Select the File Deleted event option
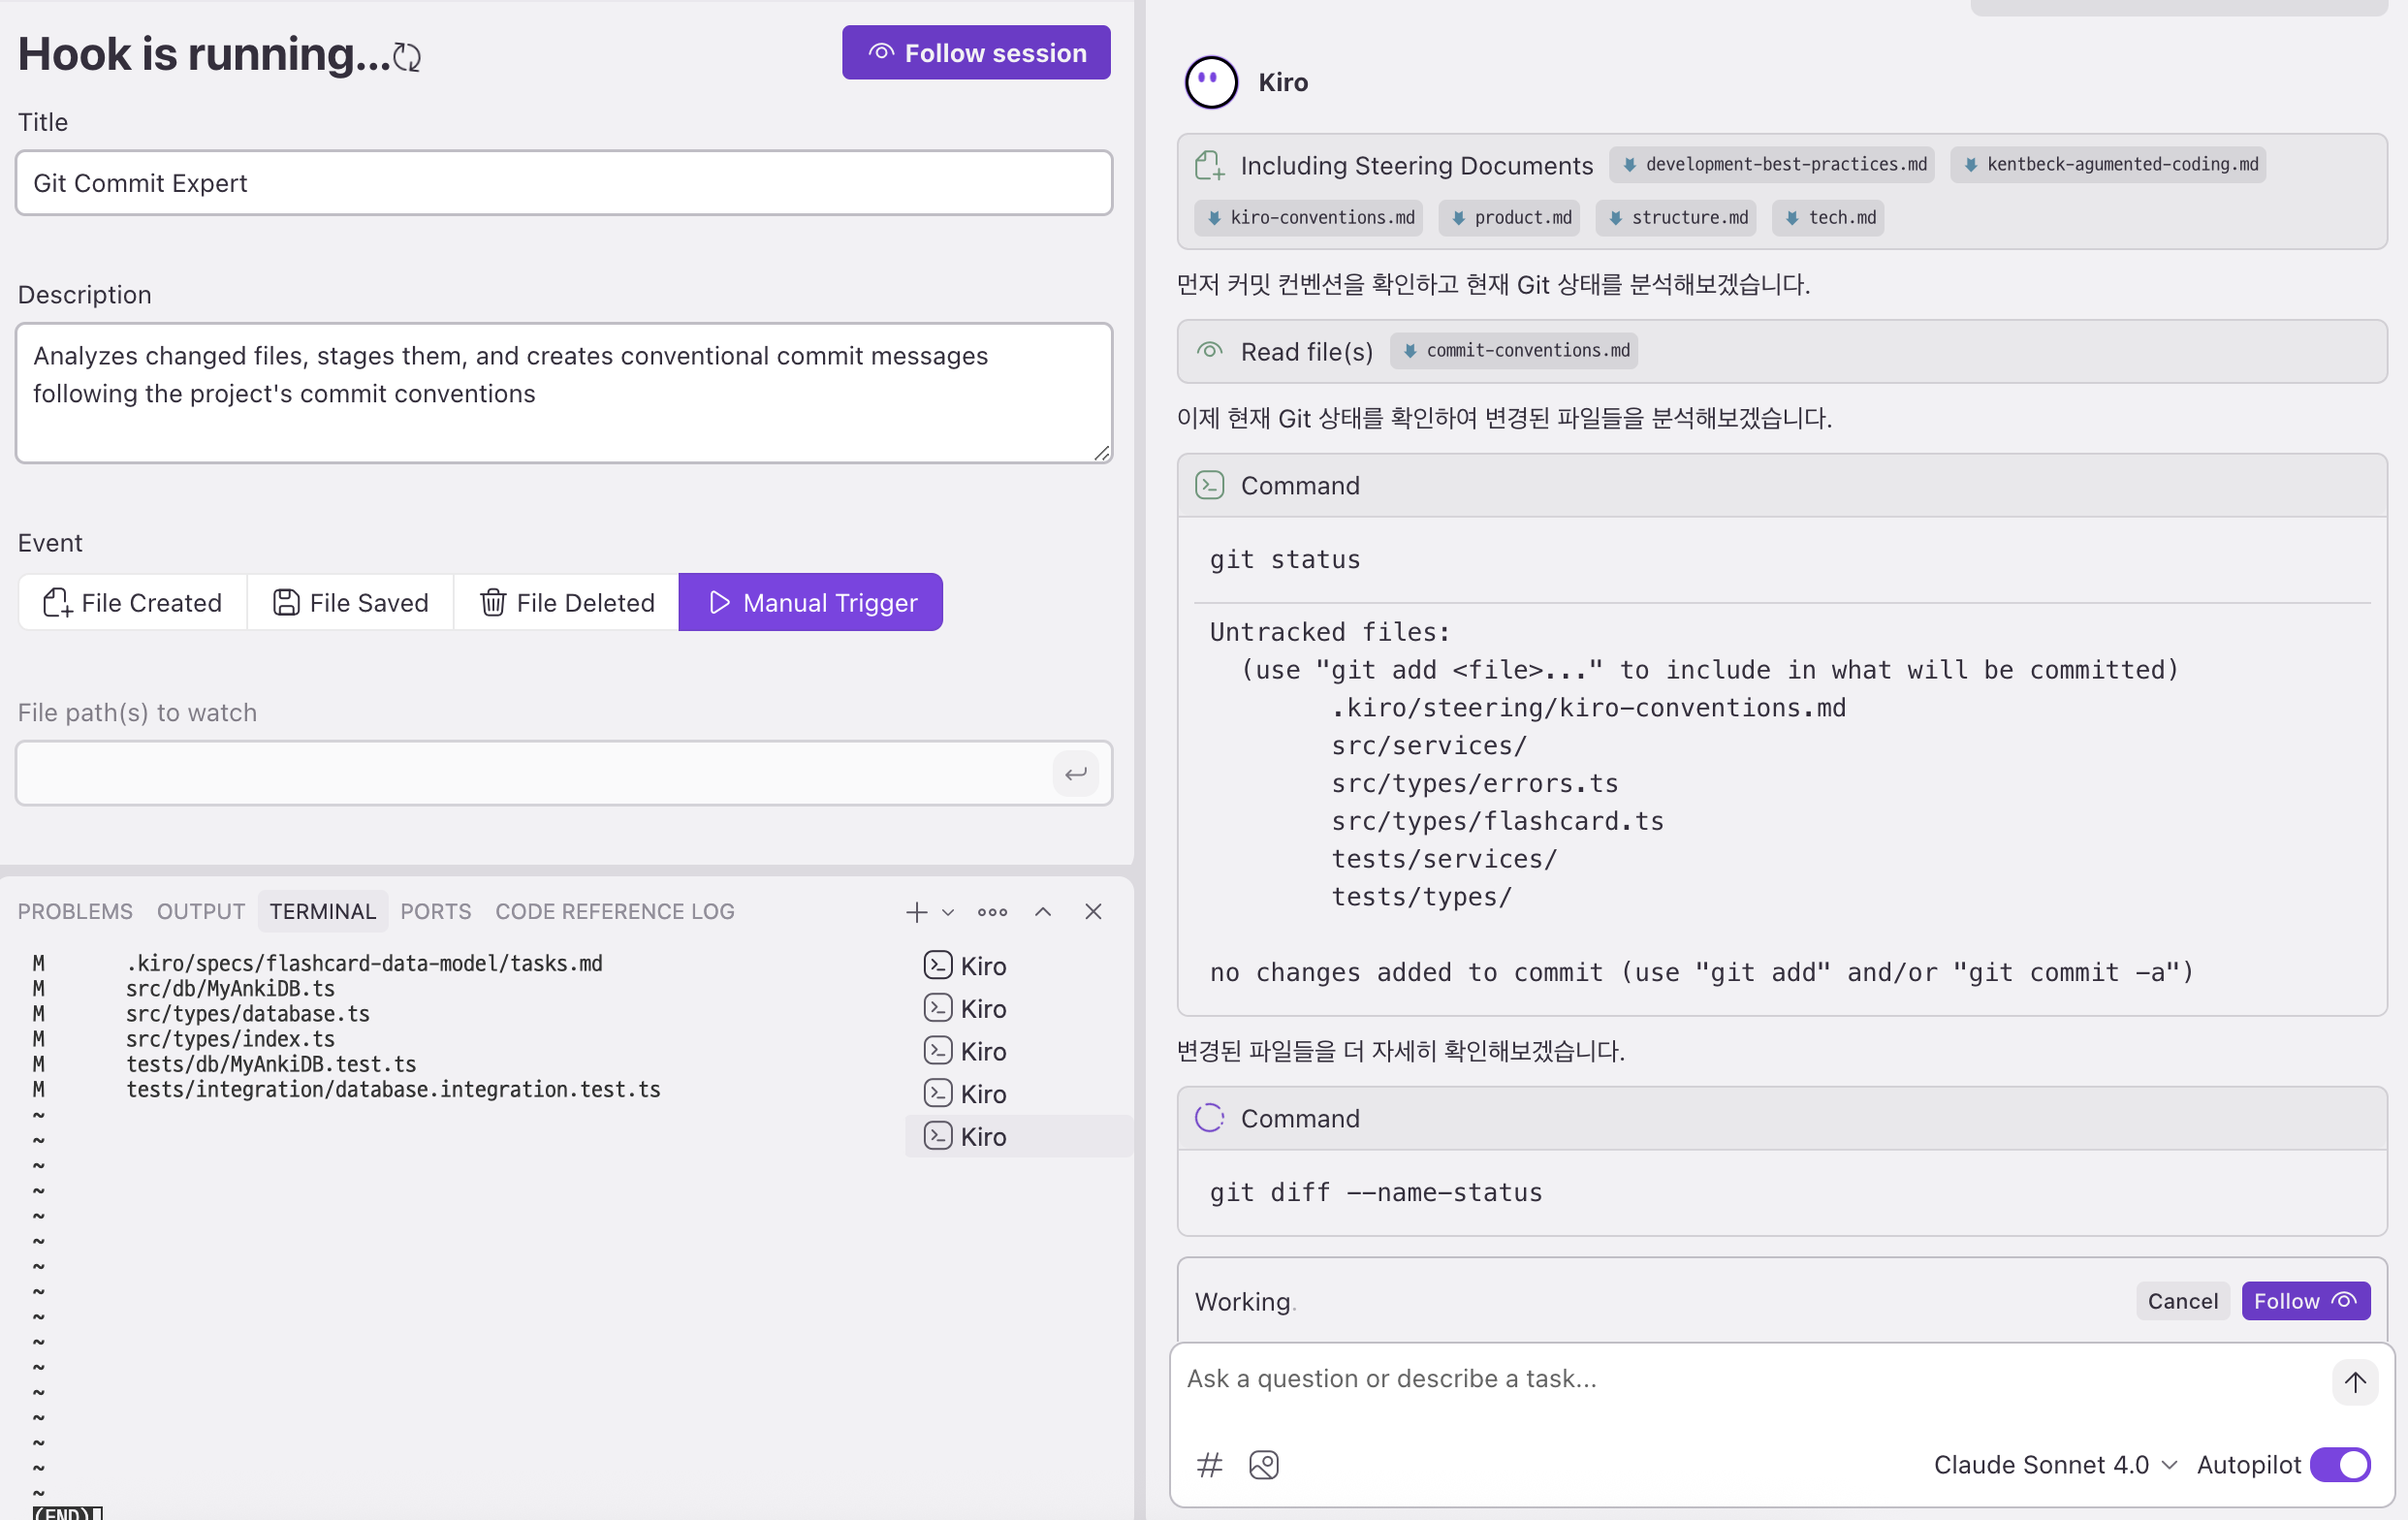Screen dimensions: 2408x1520 (567, 603)
